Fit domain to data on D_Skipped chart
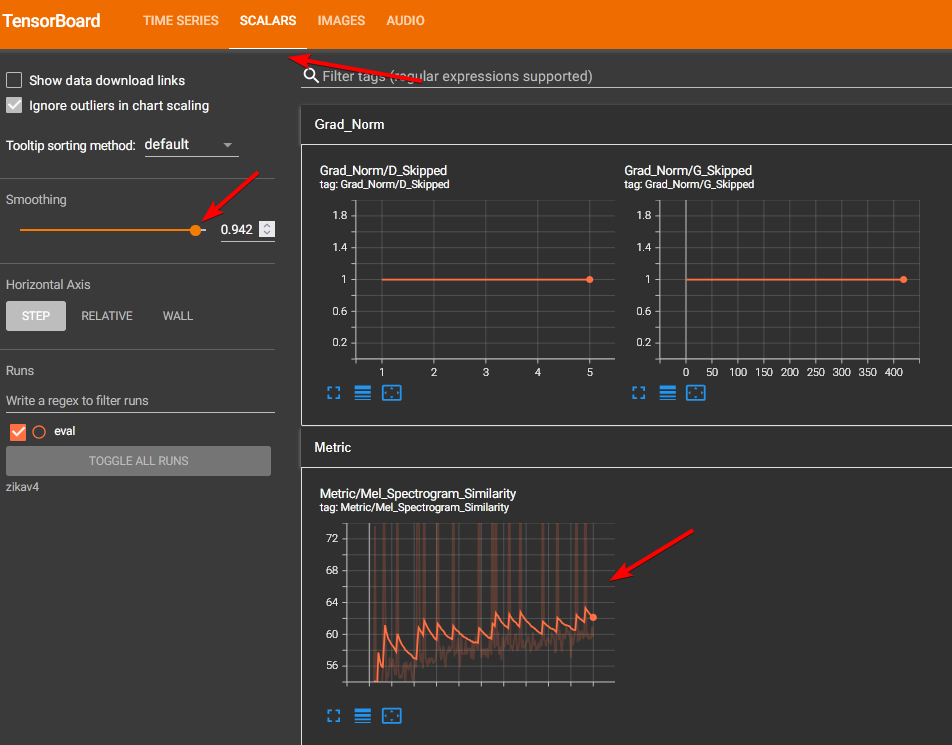The width and height of the screenshot is (952, 745). (392, 393)
